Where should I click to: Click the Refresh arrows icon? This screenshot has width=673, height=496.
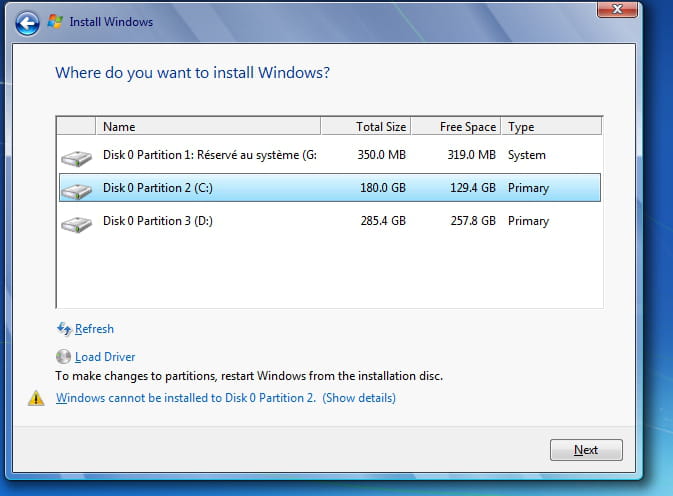coord(64,329)
